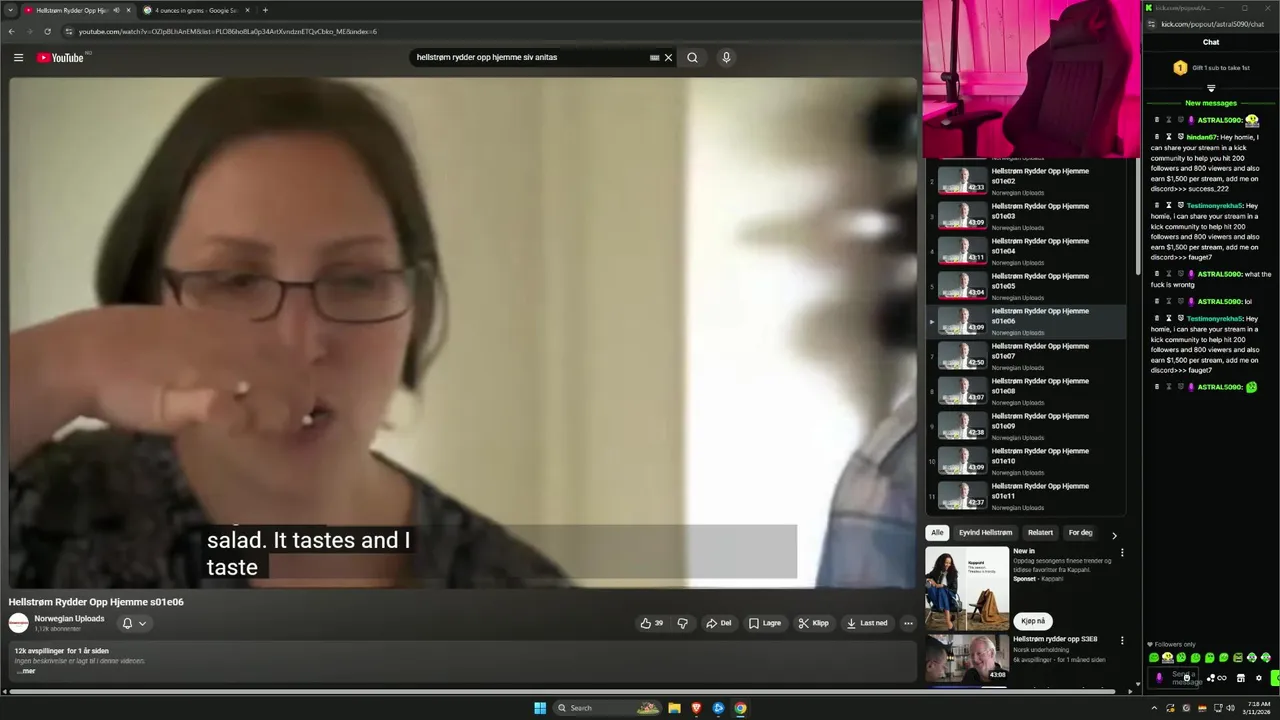
Task: Open options menu for New in ad
Action: pos(1122,552)
